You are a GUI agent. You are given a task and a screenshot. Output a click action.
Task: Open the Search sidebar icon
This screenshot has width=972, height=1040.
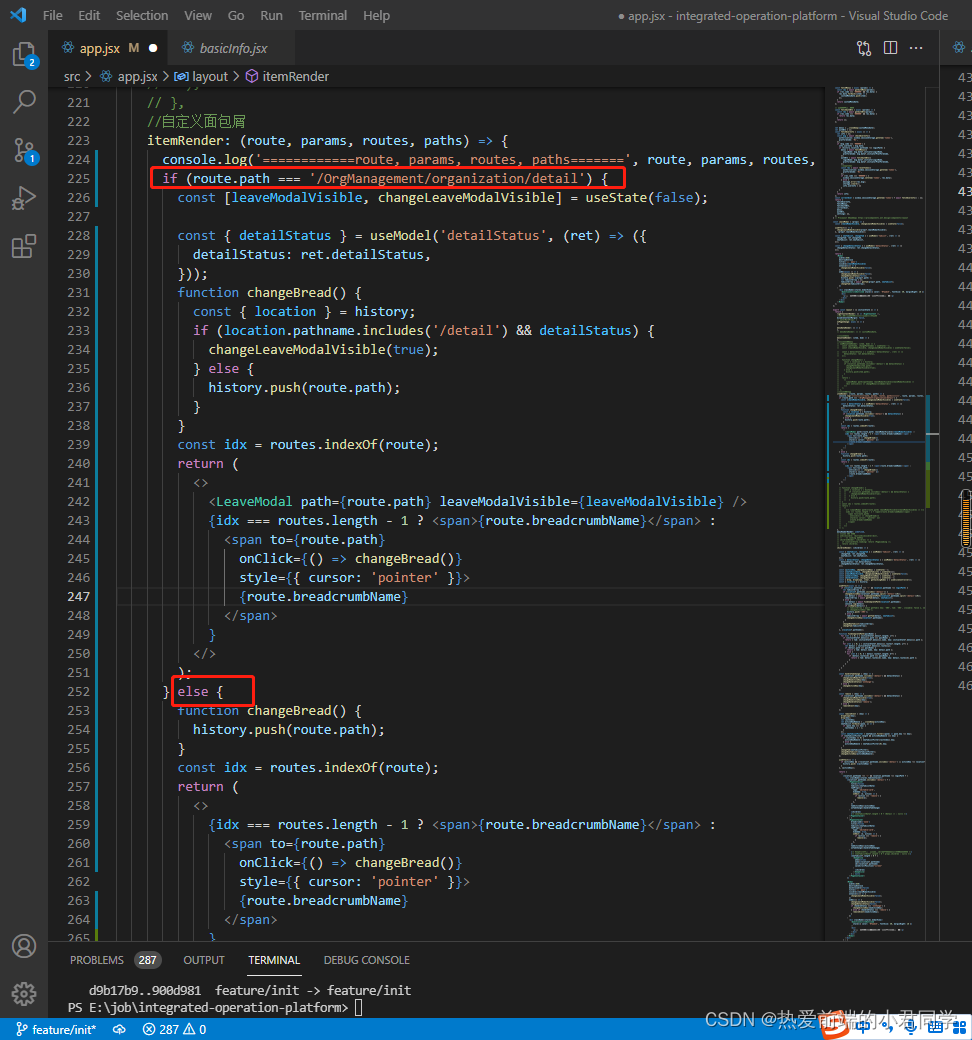[25, 100]
